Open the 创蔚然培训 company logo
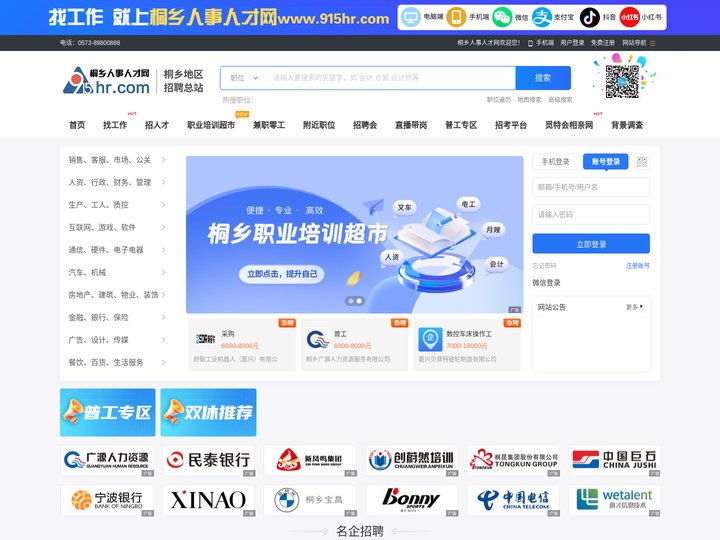The width and height of the screenshot is (720, 540). coord(411,460)
